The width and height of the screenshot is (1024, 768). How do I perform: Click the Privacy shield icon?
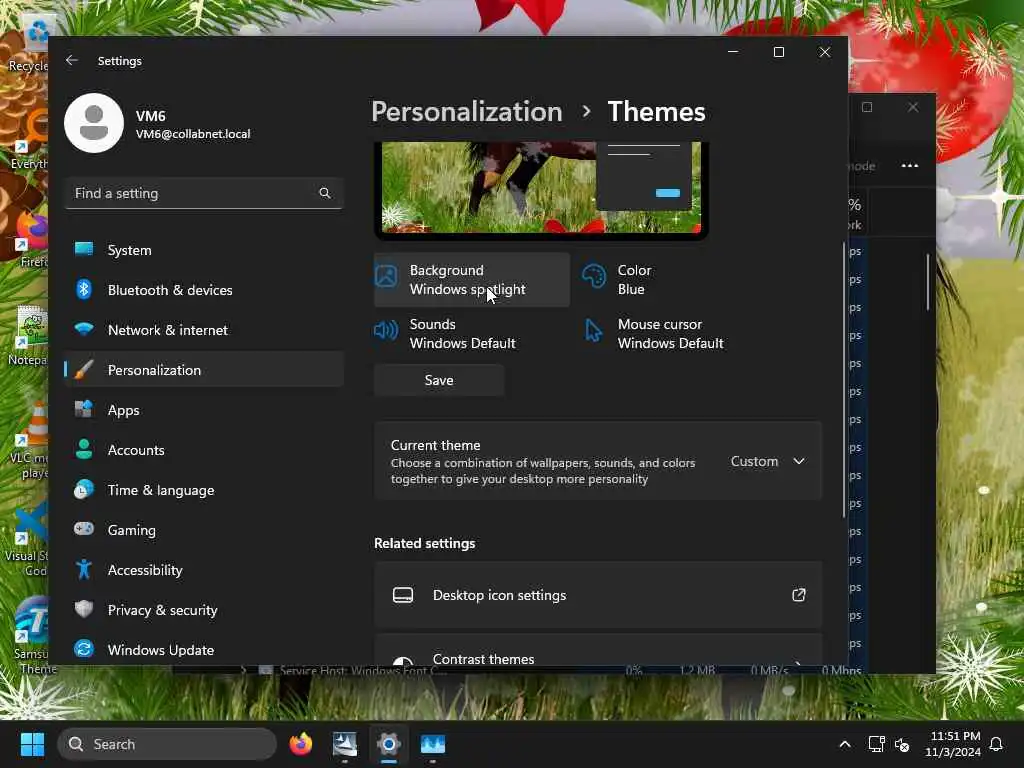pyautogui.click(x=84, y=609)
